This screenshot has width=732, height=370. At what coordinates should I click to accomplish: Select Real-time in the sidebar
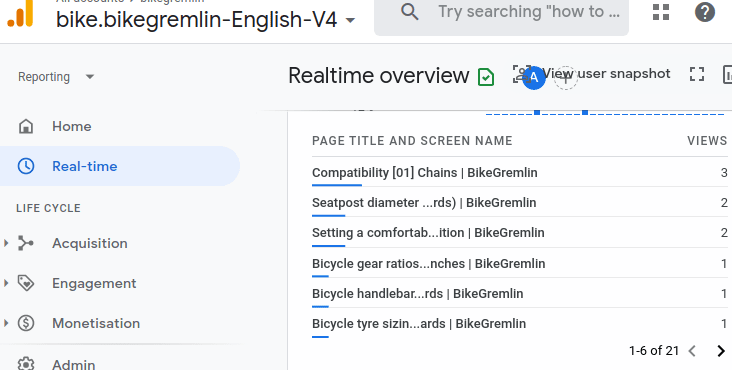[x=120, y=166]
